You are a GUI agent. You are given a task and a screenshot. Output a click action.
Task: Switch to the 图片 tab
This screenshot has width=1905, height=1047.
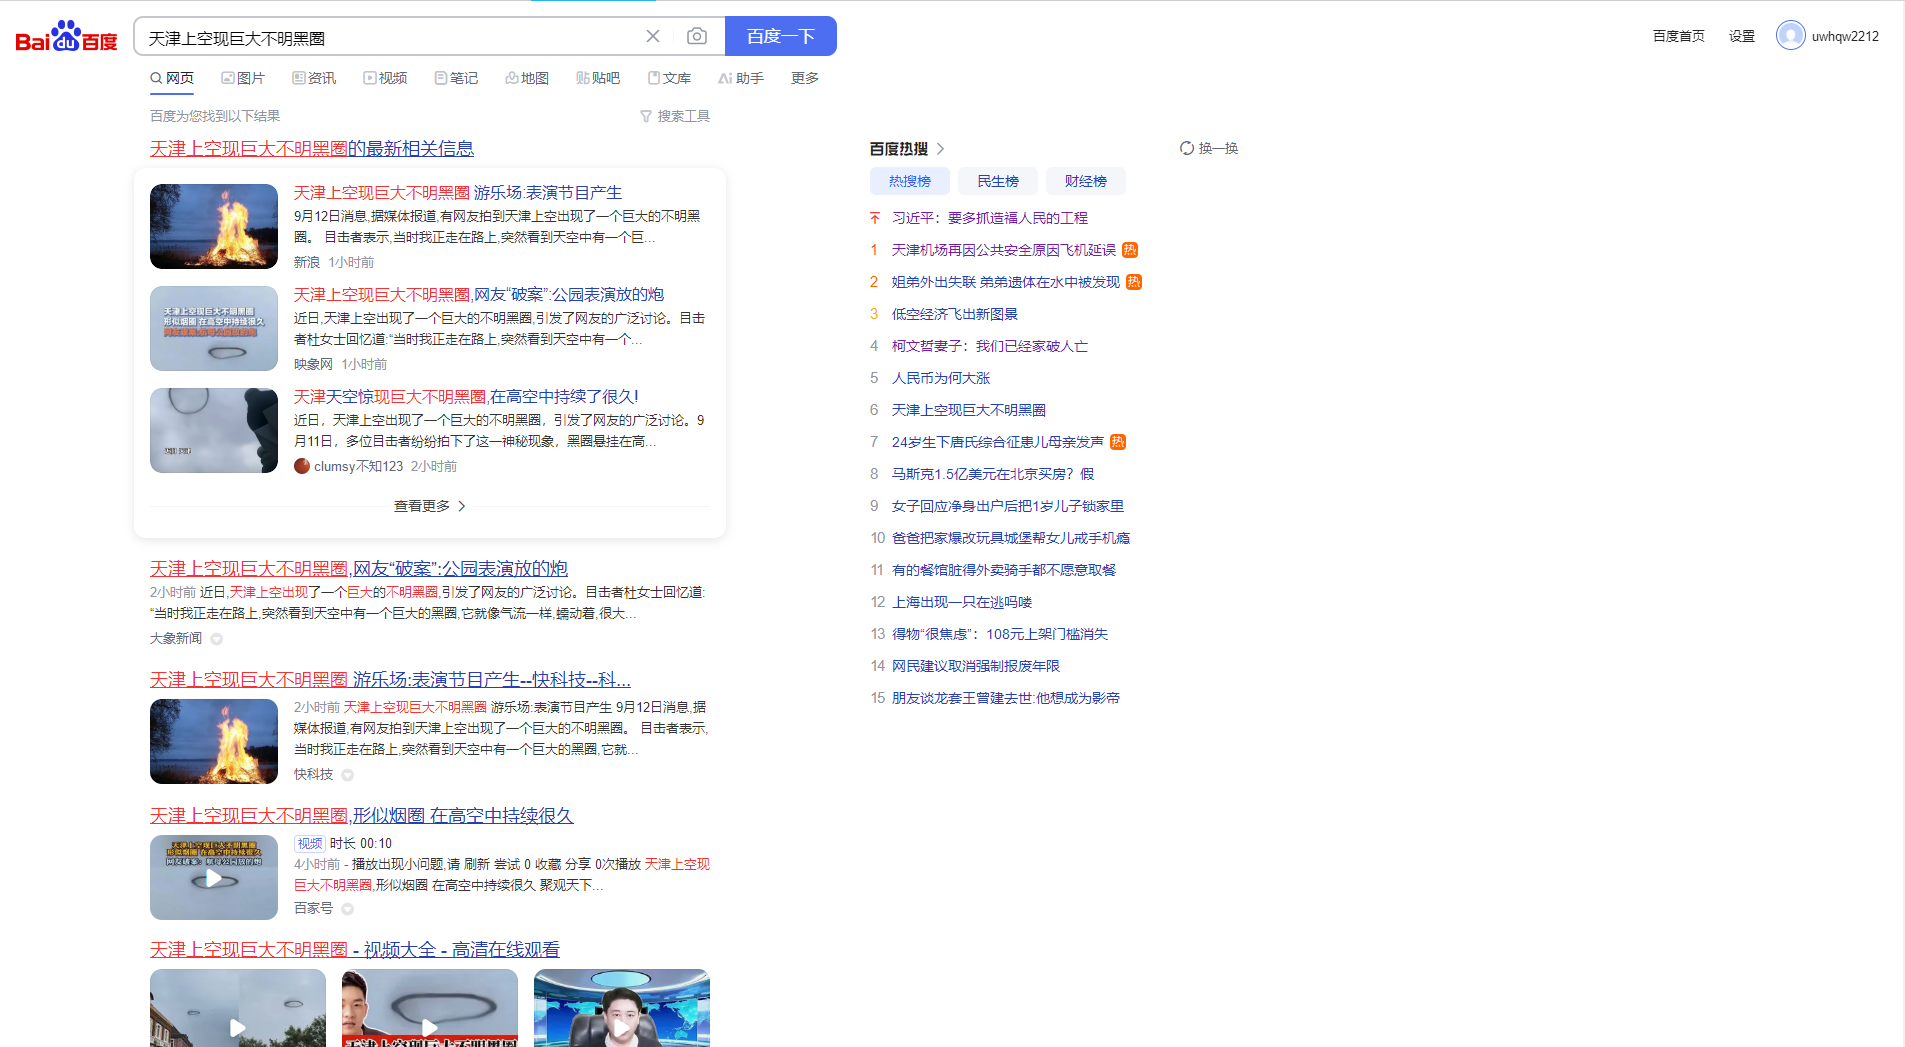243,78
